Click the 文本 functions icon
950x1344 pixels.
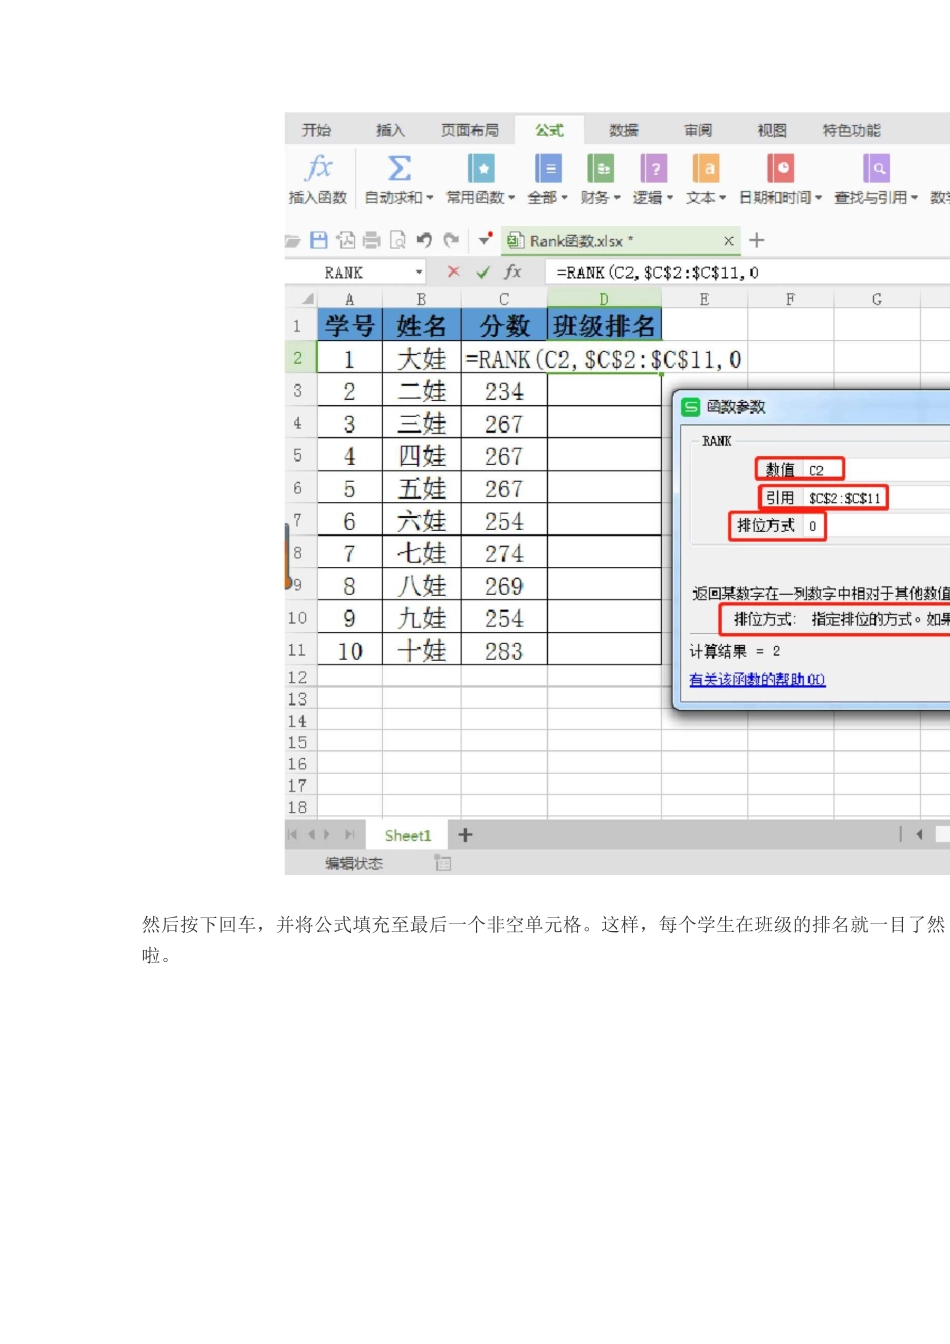point(706,167)
